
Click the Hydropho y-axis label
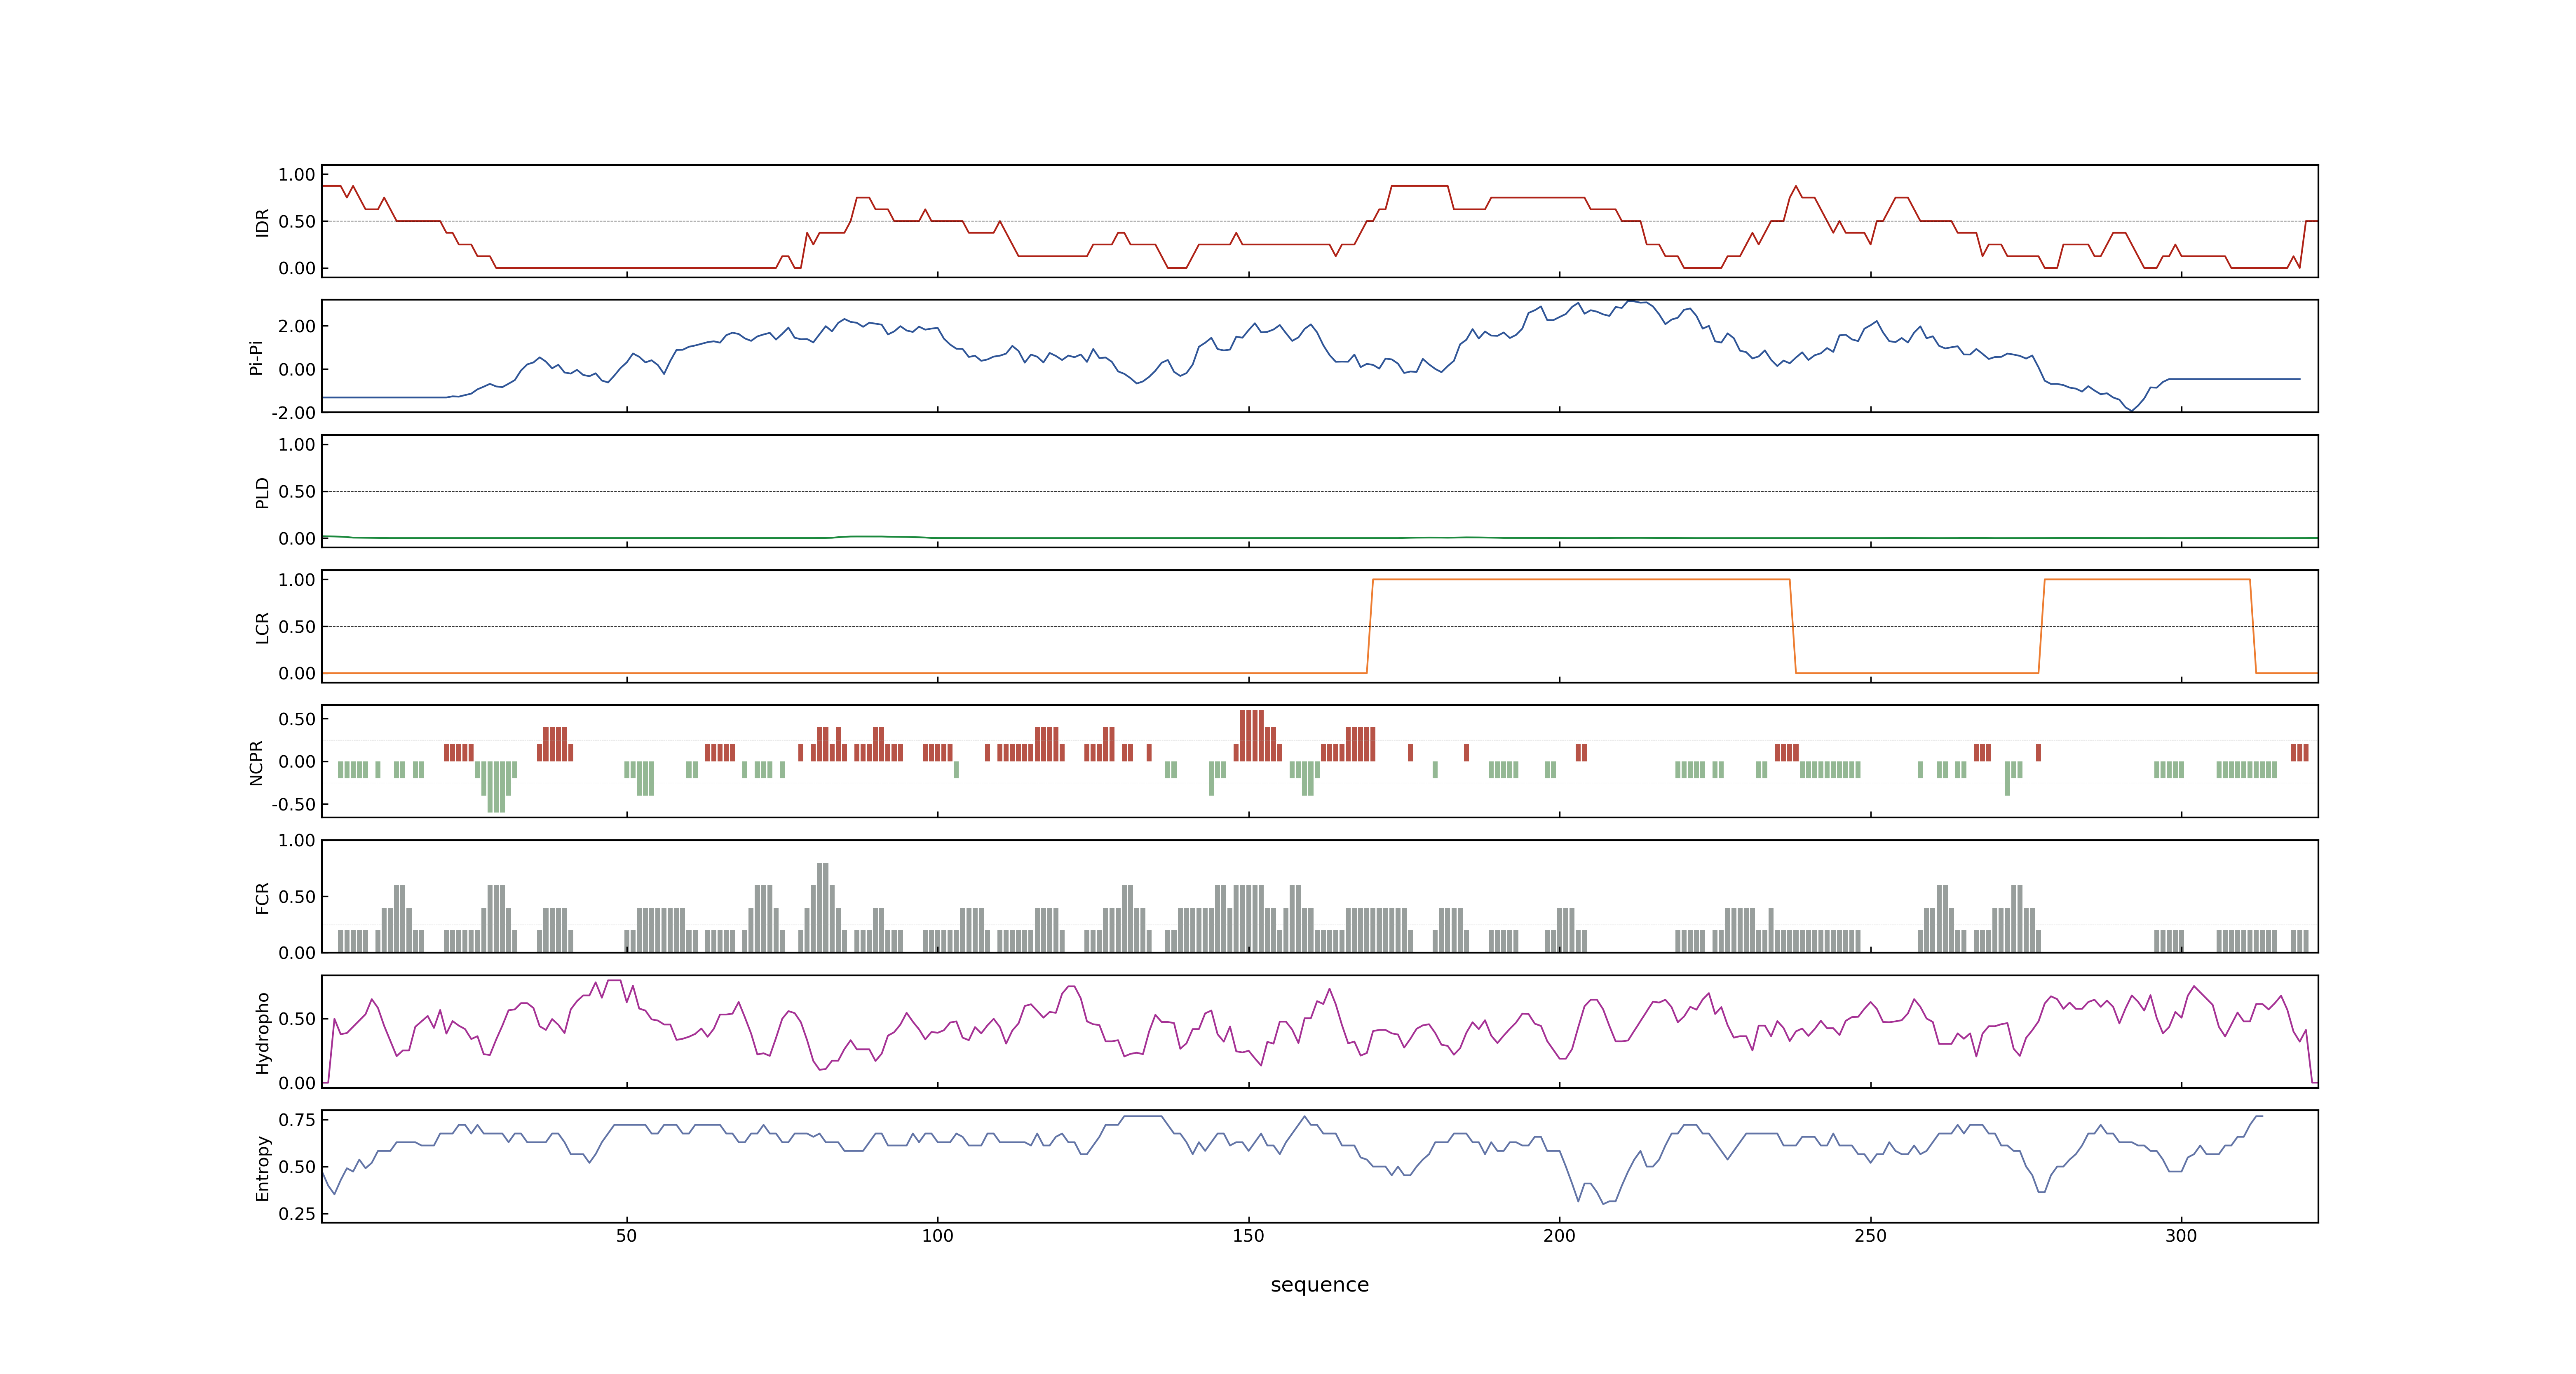[262, 1033]
